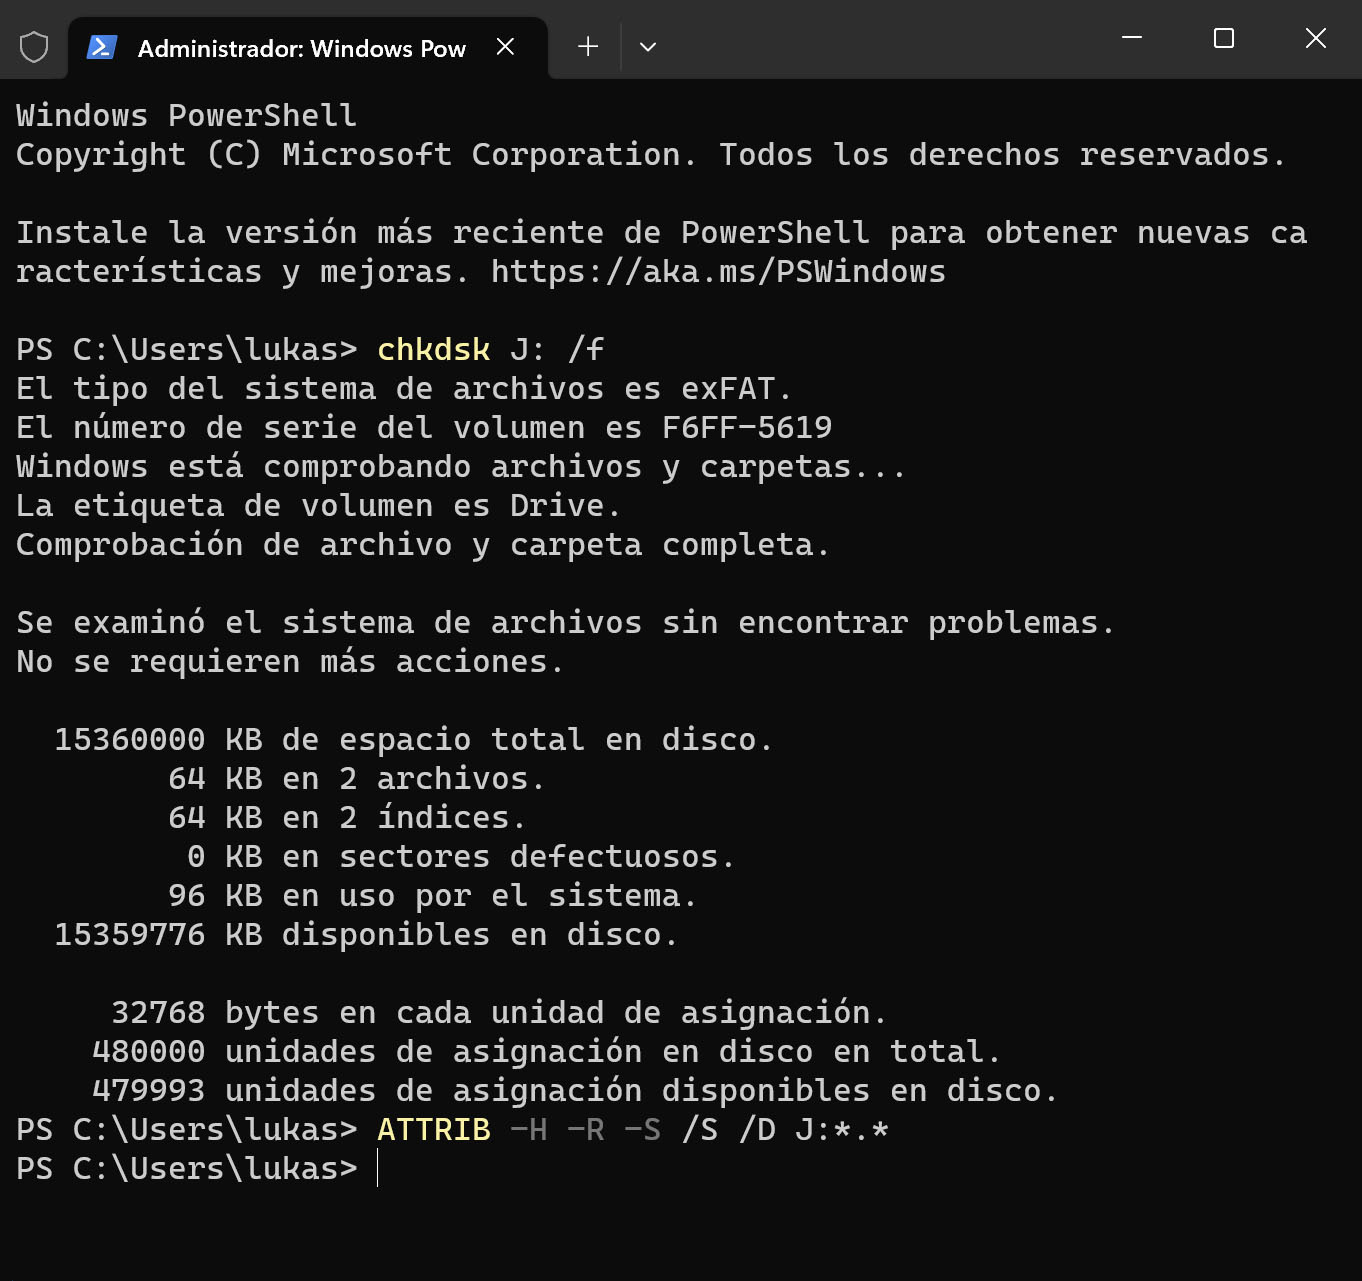Click the 480000 allocation units value

pyautogui.click(x=148, y=1052)
